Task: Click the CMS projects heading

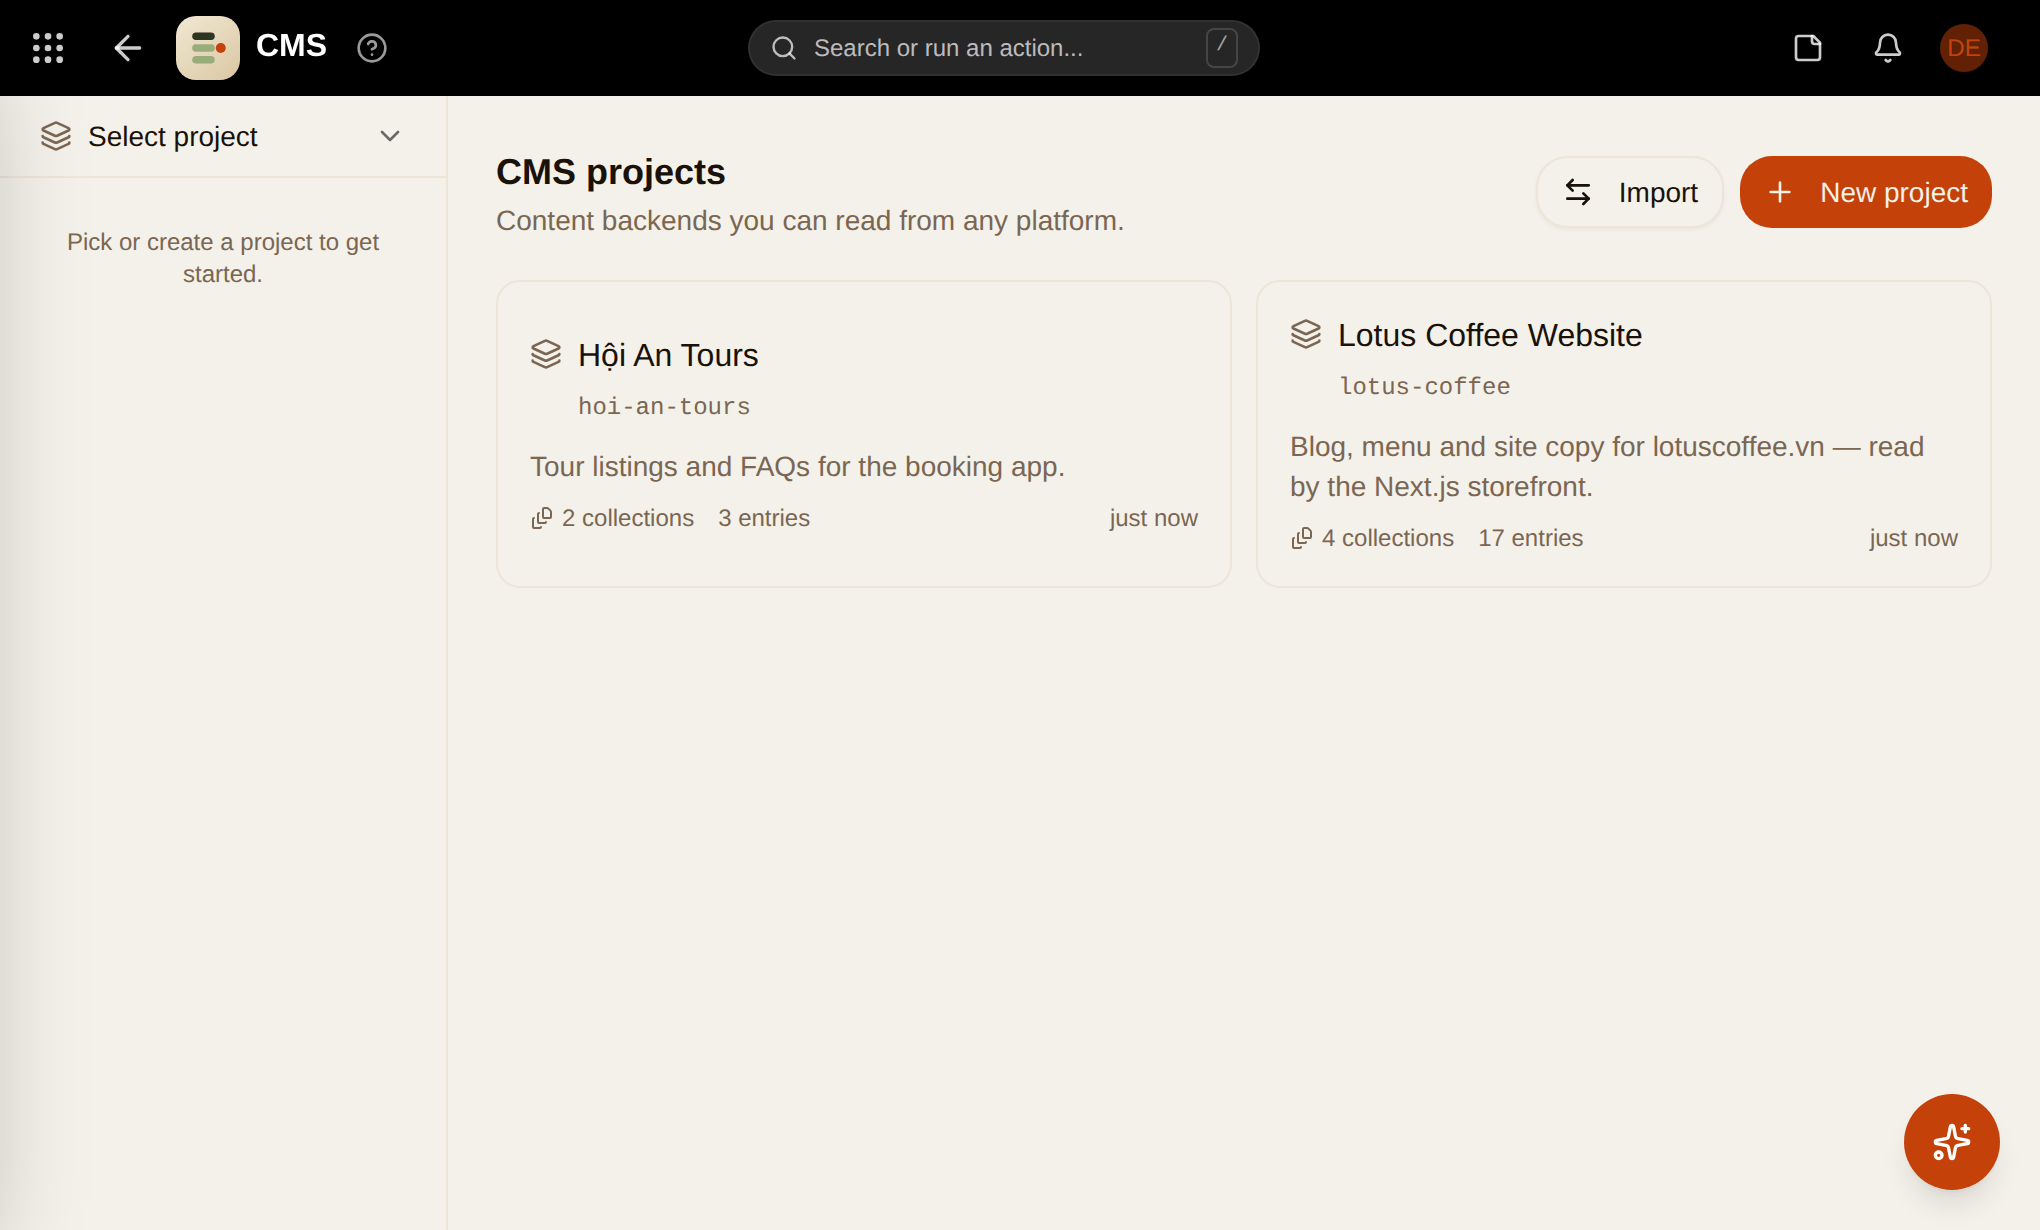Action: click(610, 172)
